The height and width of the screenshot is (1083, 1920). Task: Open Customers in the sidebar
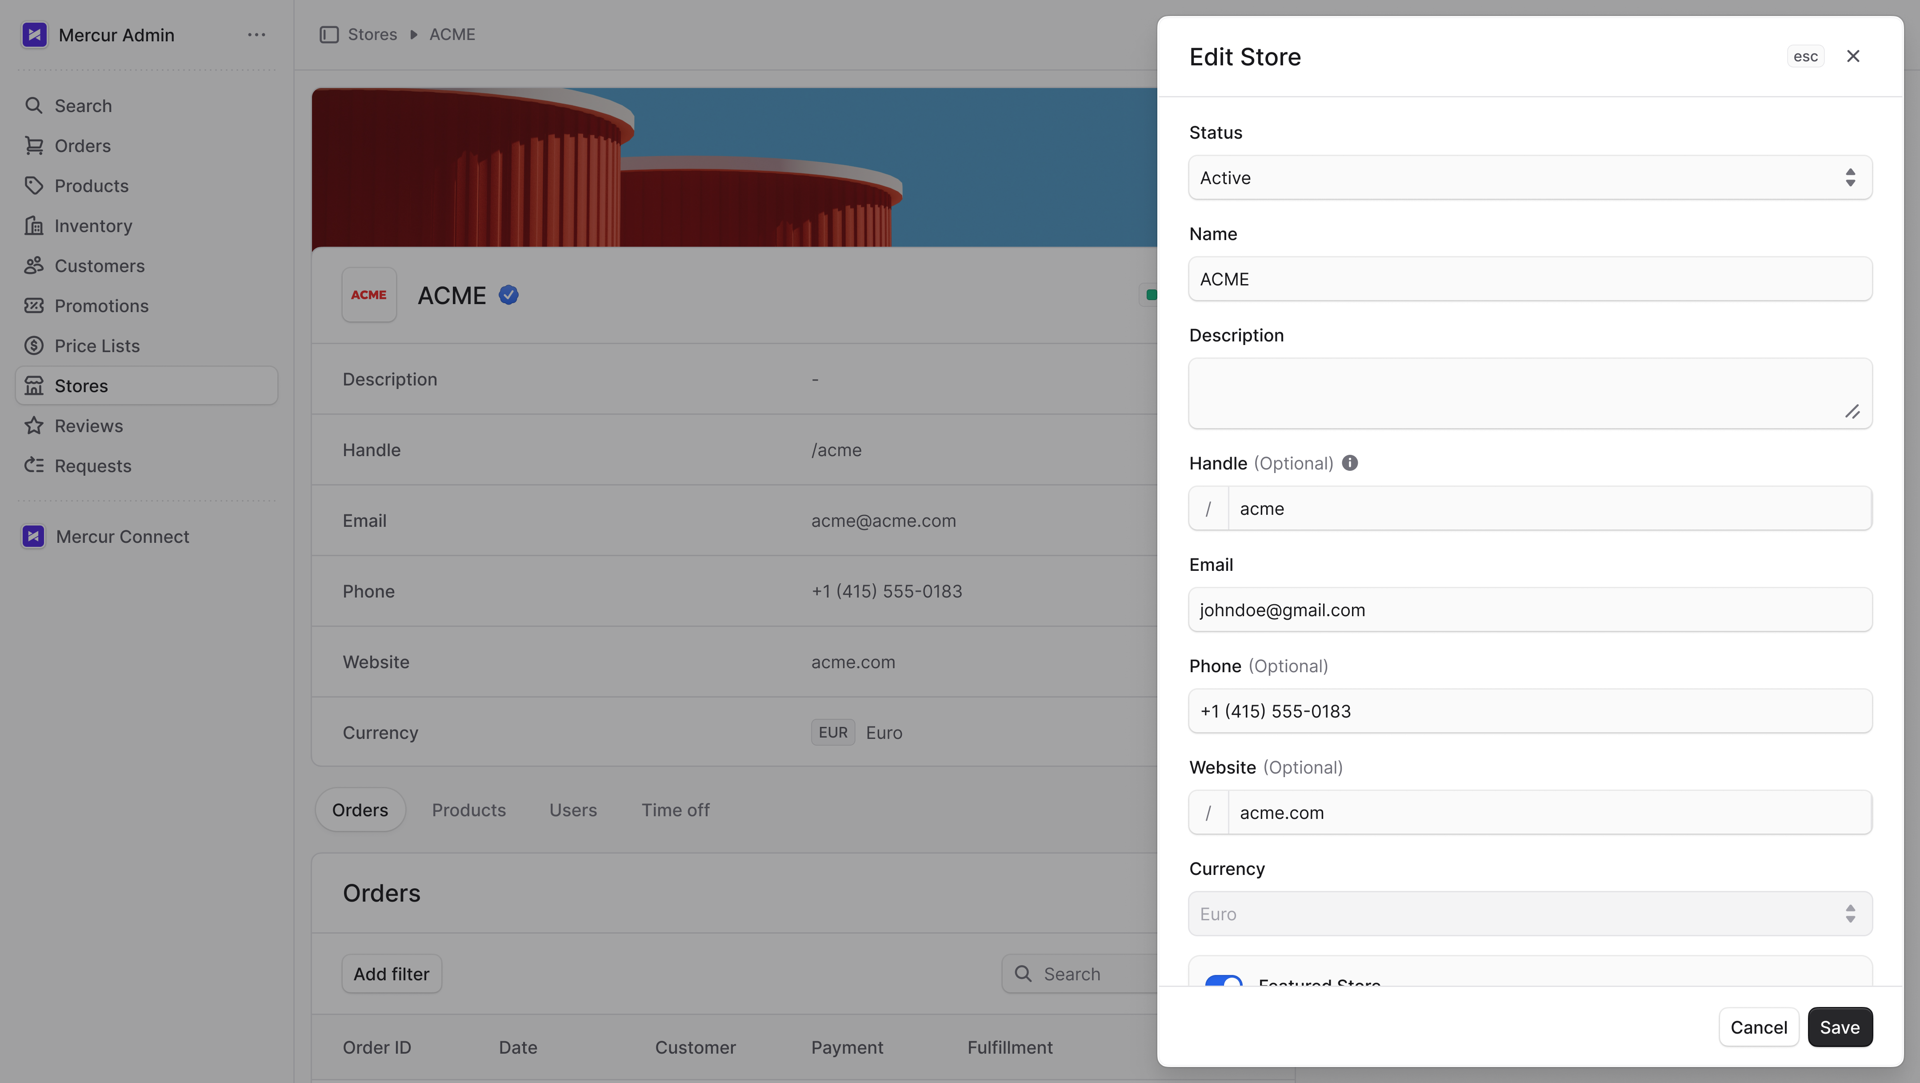(x=147, y=266)
